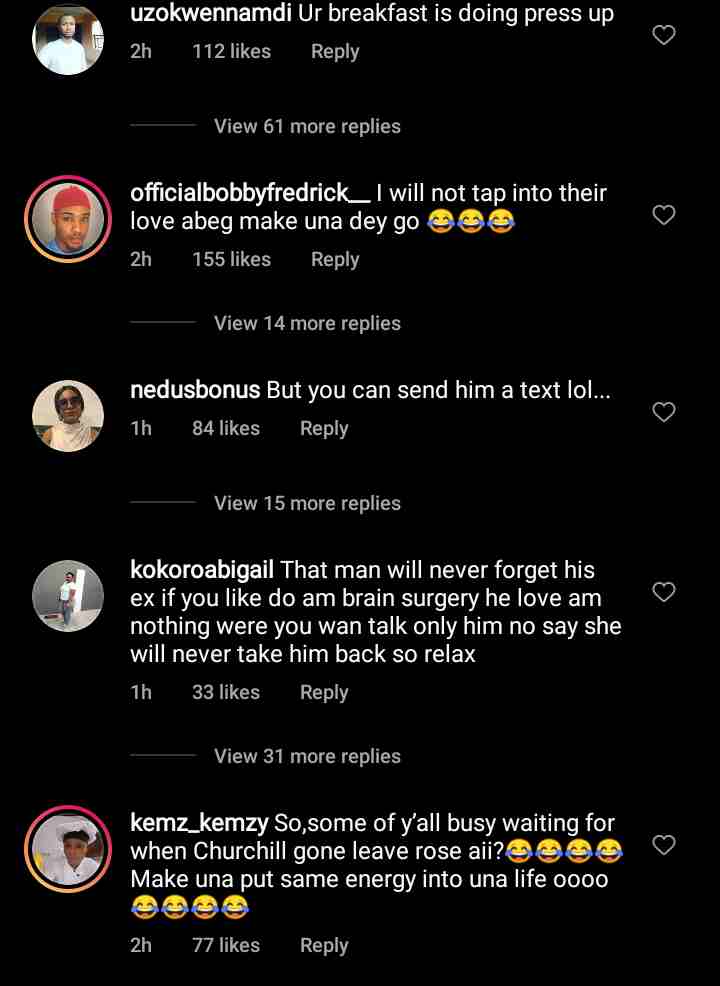The height and width of the screenshot is (986, 720).
Task: Open kokoroabigail's profile picture
Action: coord(68,596)
